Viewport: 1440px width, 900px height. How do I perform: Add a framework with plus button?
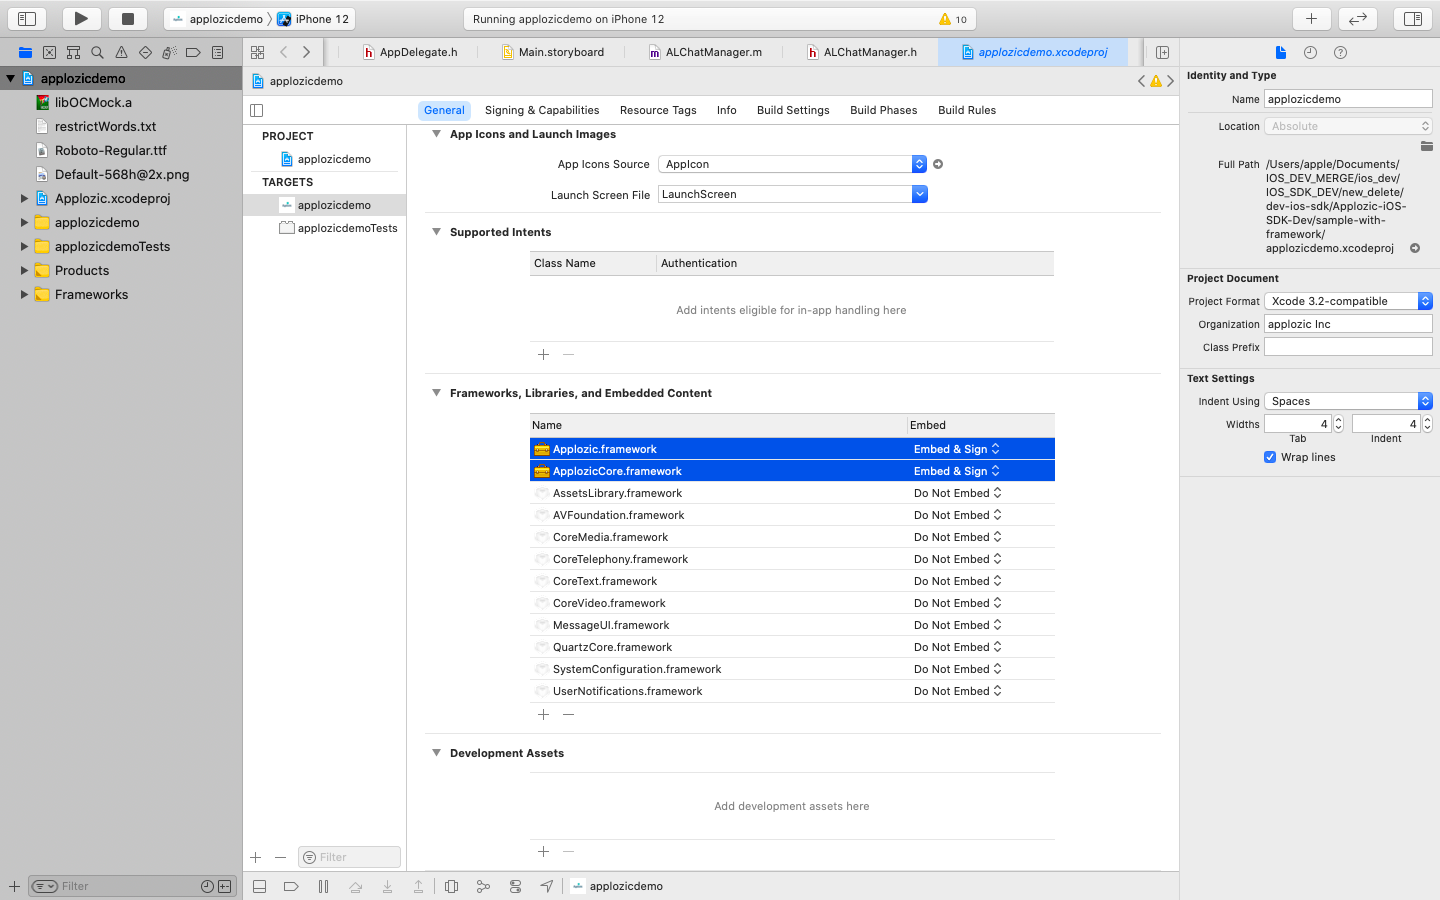tap(543, 715)
